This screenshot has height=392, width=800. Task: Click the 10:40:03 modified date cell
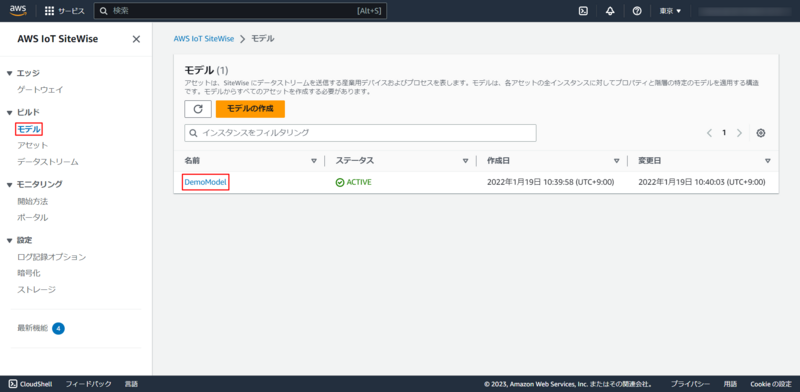click(702, 182)
